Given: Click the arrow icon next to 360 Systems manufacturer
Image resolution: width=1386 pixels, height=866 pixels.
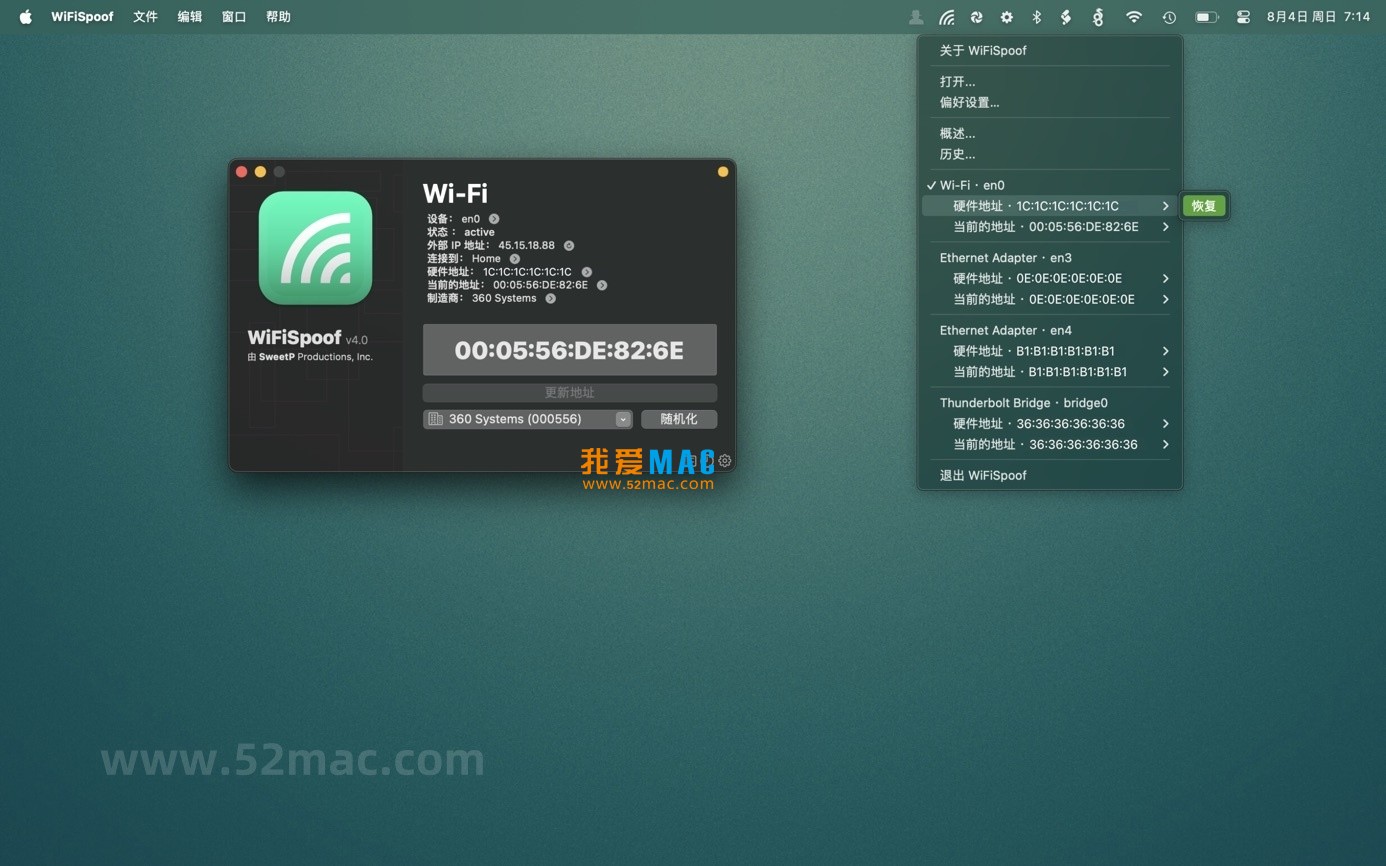Looking at the screenshot, I should point(551,298).
